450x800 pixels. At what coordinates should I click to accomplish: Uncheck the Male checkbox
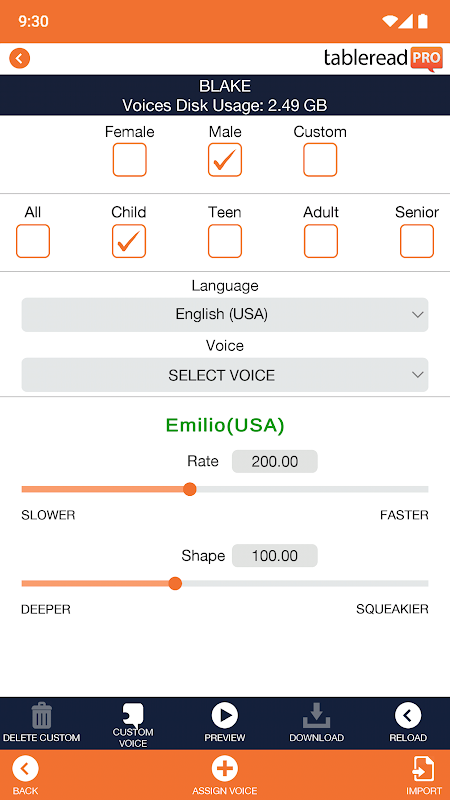point(224,160)
